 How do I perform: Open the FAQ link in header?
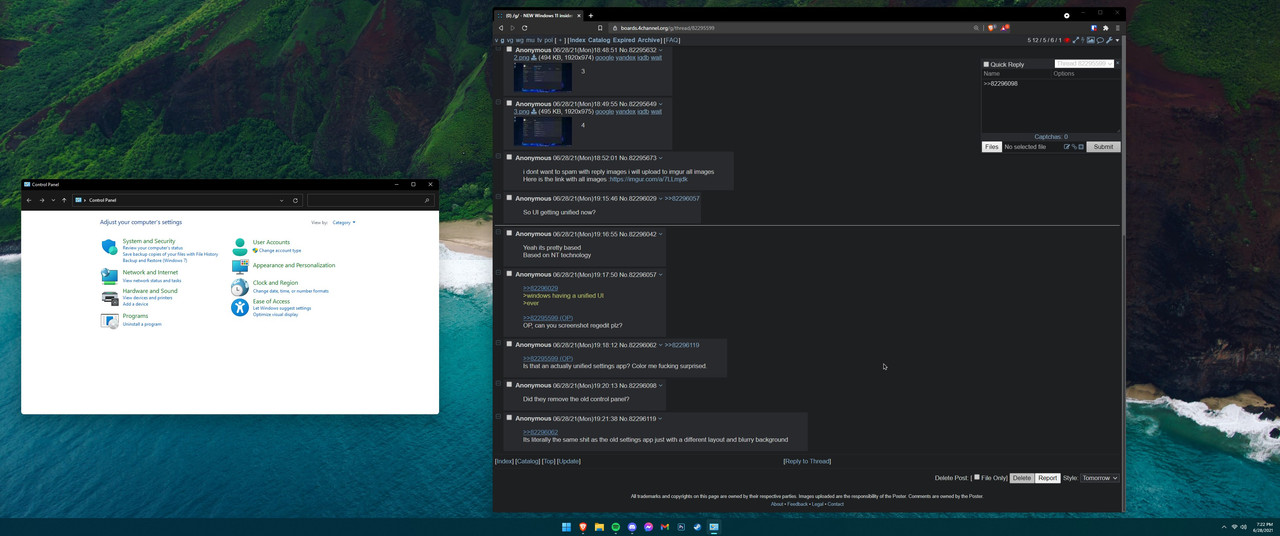coord(672,40)
